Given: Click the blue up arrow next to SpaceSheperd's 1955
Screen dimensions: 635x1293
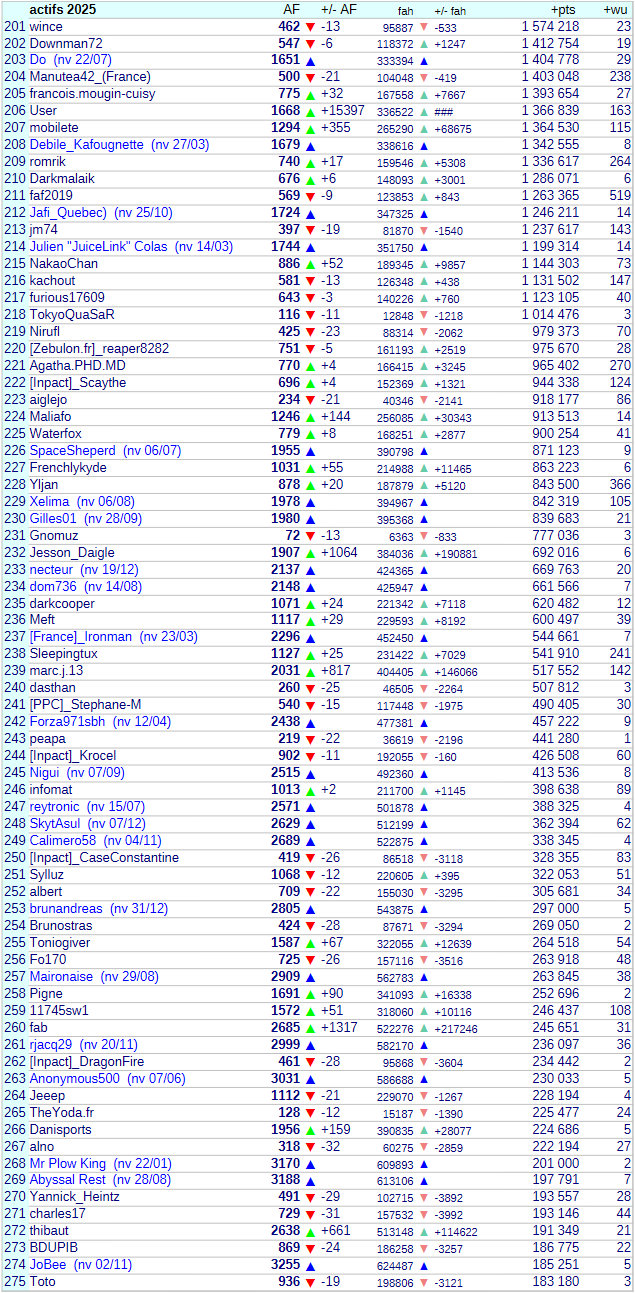Looking at the screenshot, I should click(x=310, y=452).
